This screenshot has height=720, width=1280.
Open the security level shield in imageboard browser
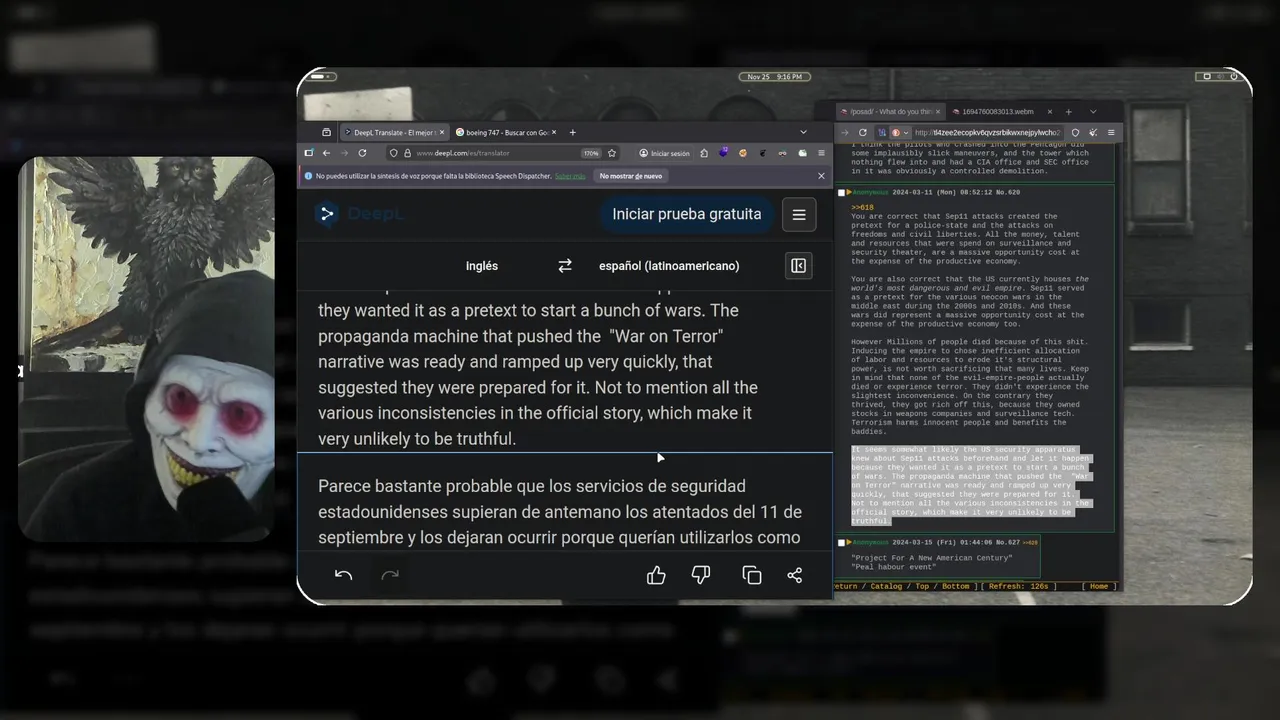coord(1075,132)
